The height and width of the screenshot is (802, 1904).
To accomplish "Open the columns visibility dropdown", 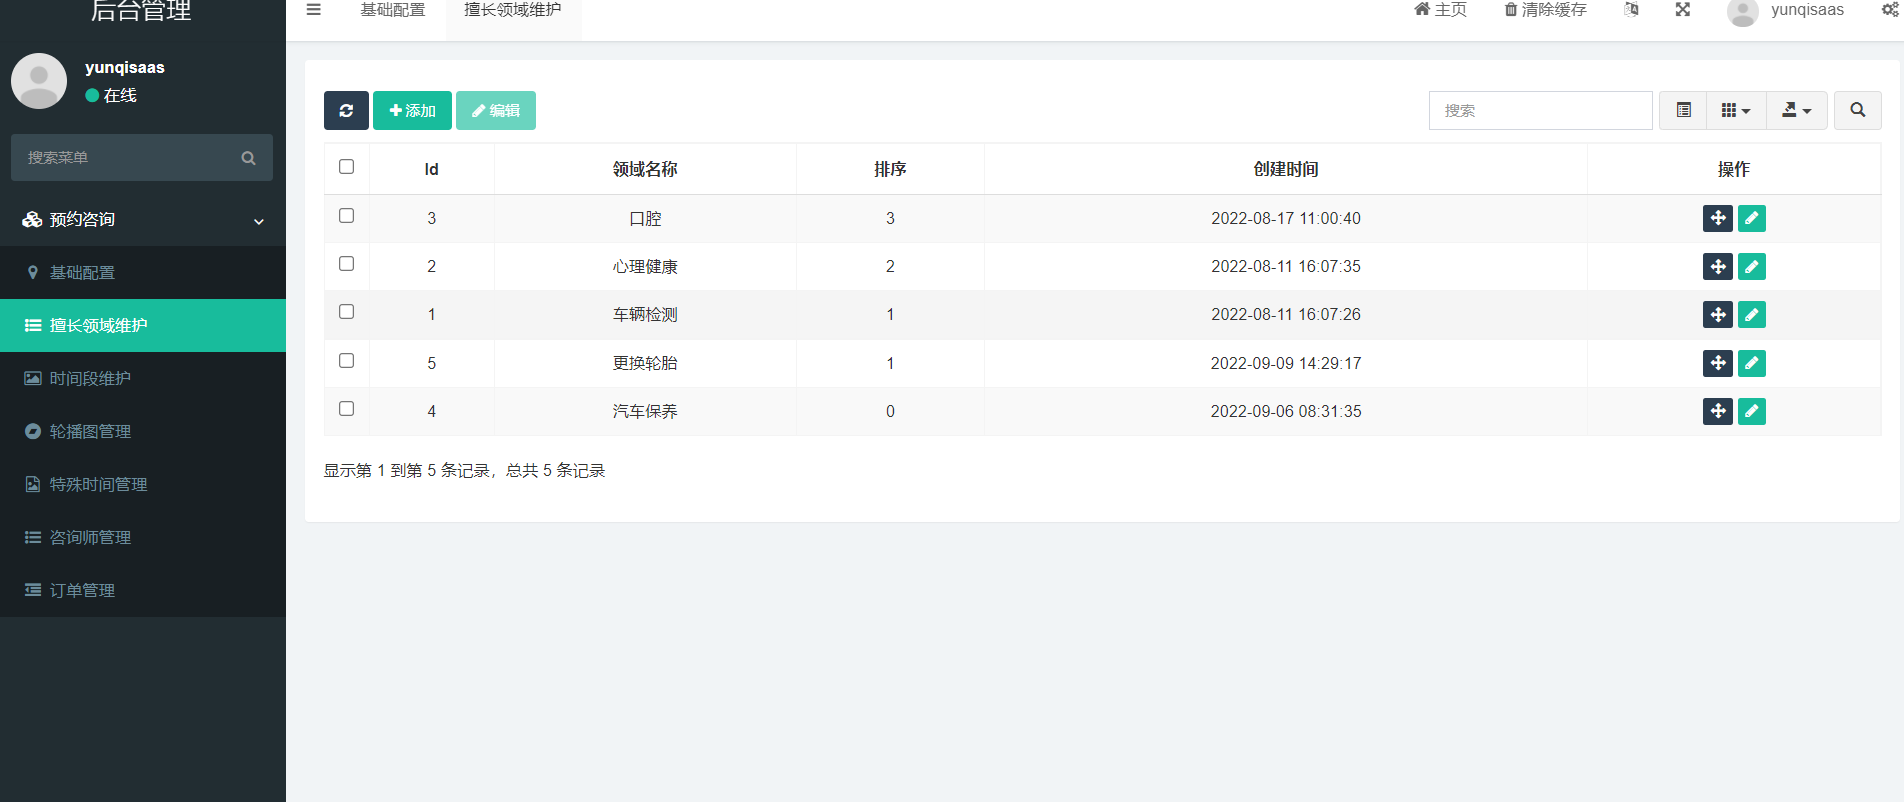I will click(x=1735, y=111).
